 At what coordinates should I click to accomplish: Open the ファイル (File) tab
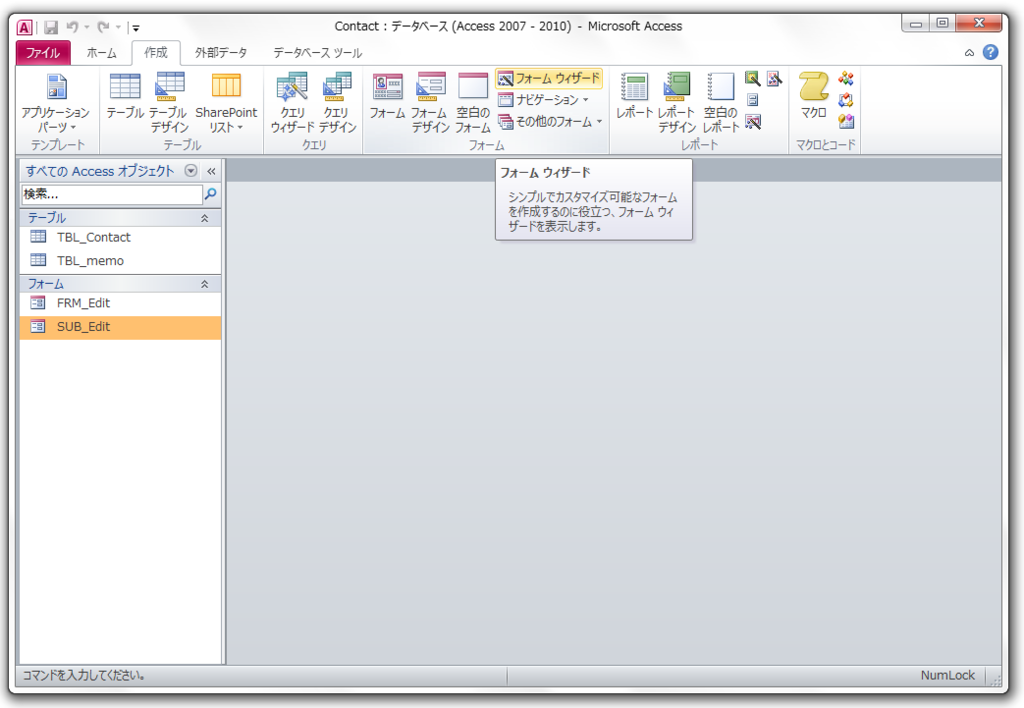click(x=42, y=53)
